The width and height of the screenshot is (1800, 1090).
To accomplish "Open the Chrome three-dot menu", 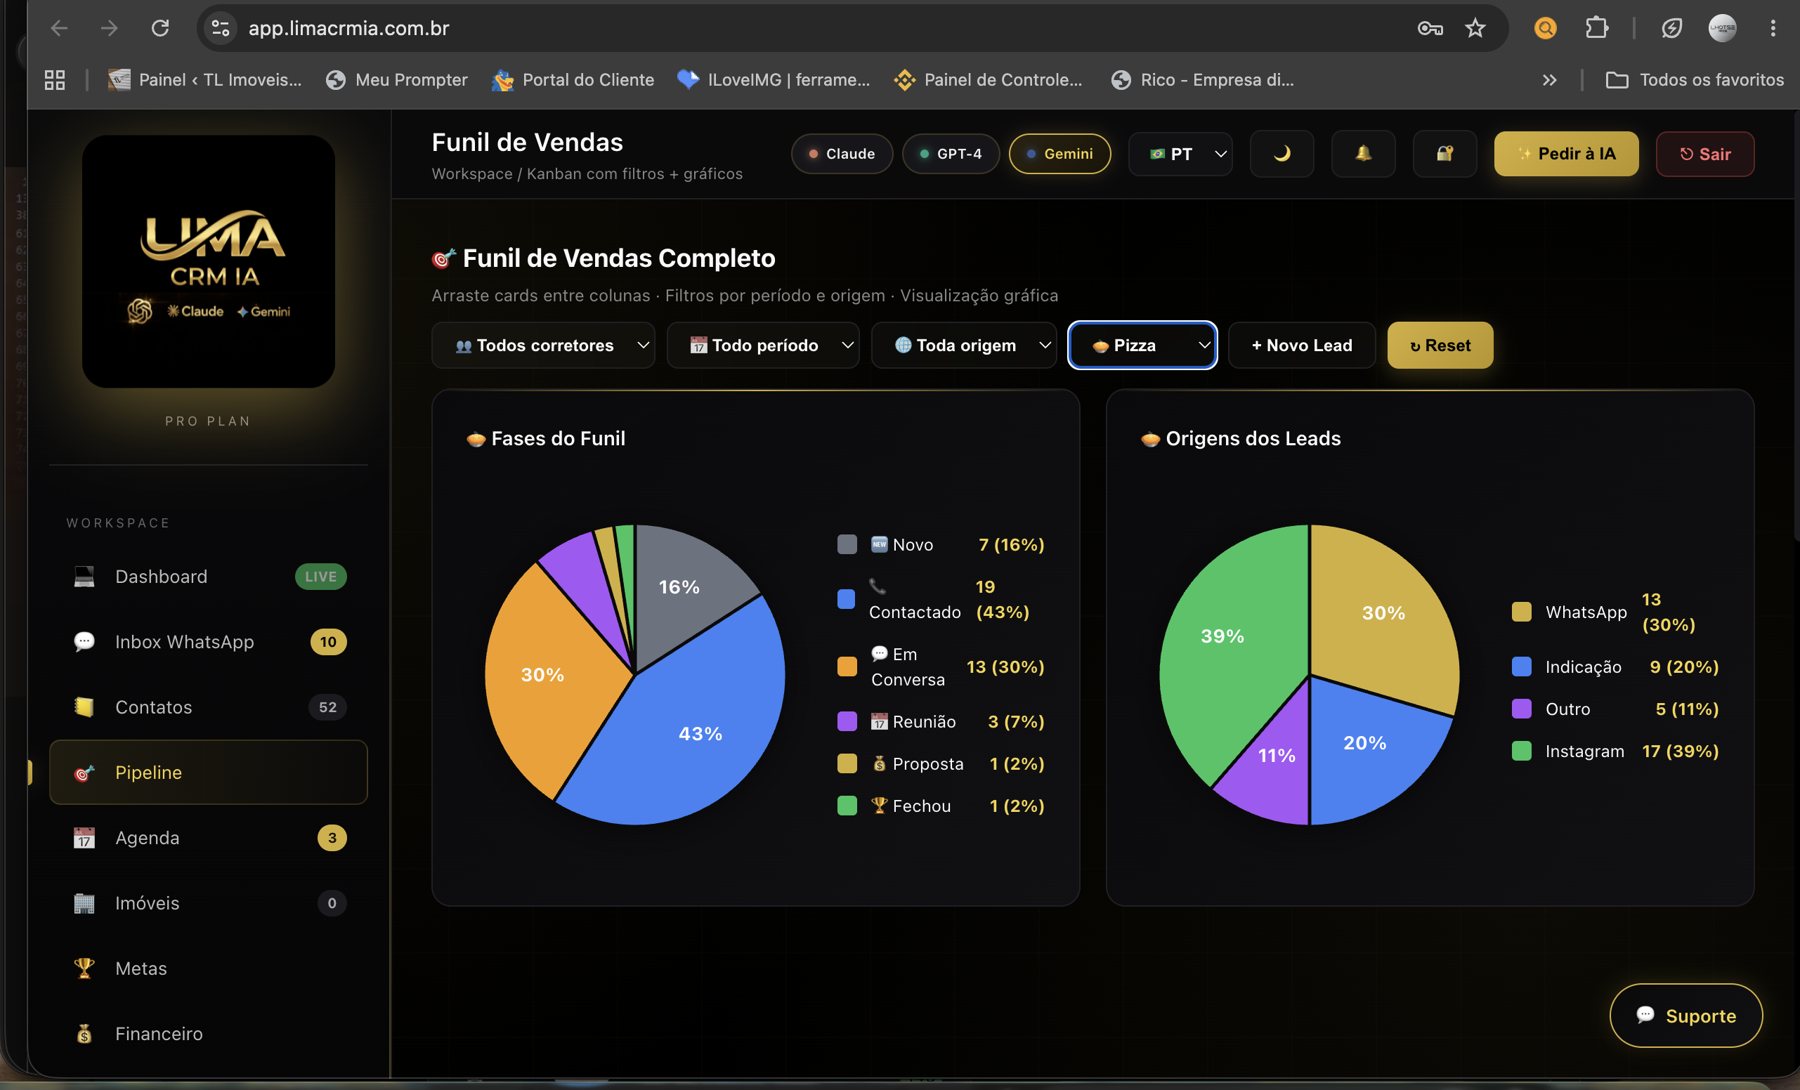I will pyautogui.click(x=1773, y=28).
